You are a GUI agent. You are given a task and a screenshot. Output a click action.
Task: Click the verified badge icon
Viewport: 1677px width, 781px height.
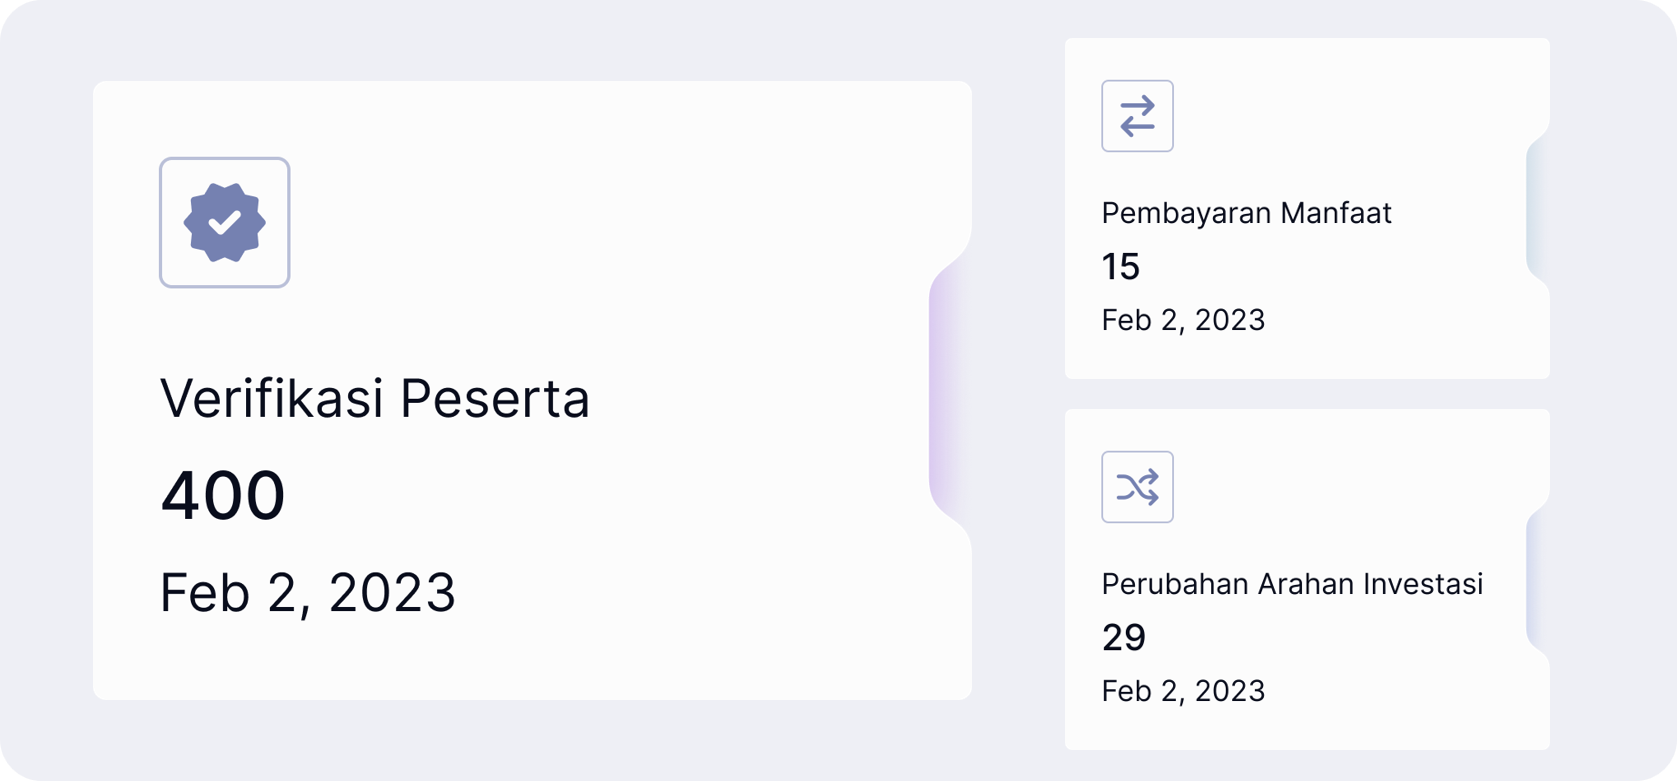coord(224,222)
